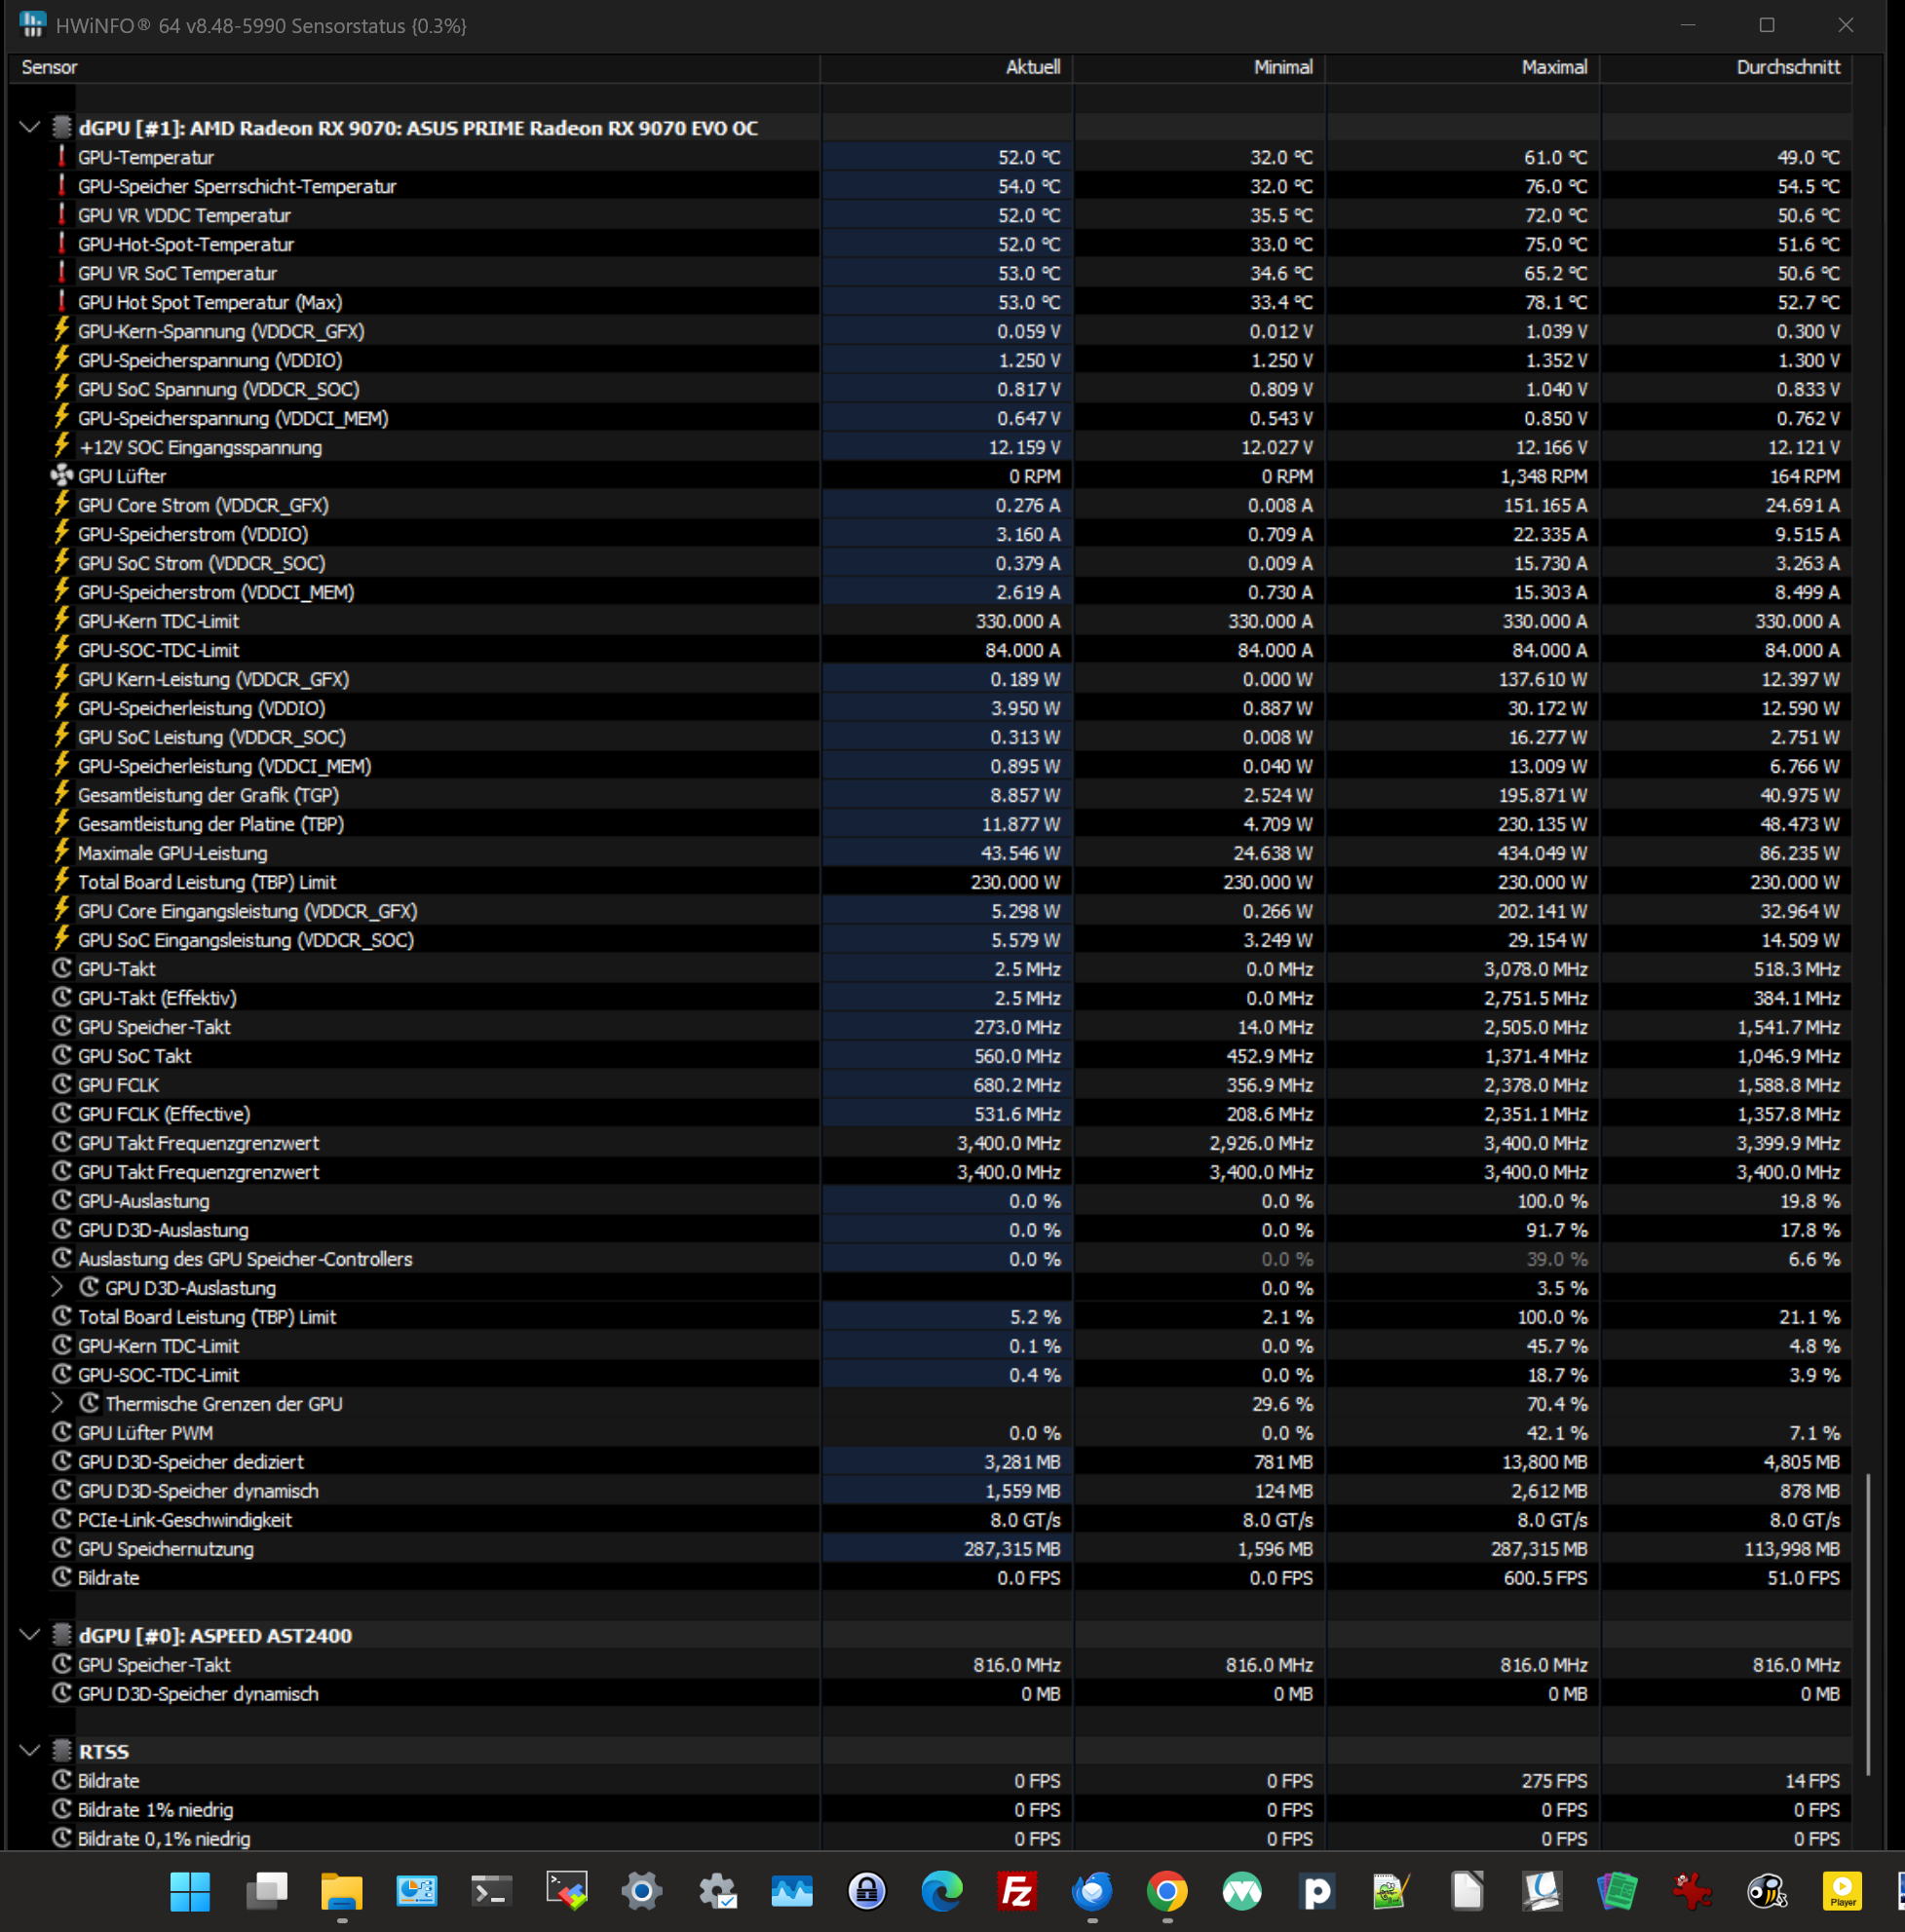Open the yellow Player app in the taskbar
The width and height of the screenshot is (1905, 1932).
[1842, 1891]
